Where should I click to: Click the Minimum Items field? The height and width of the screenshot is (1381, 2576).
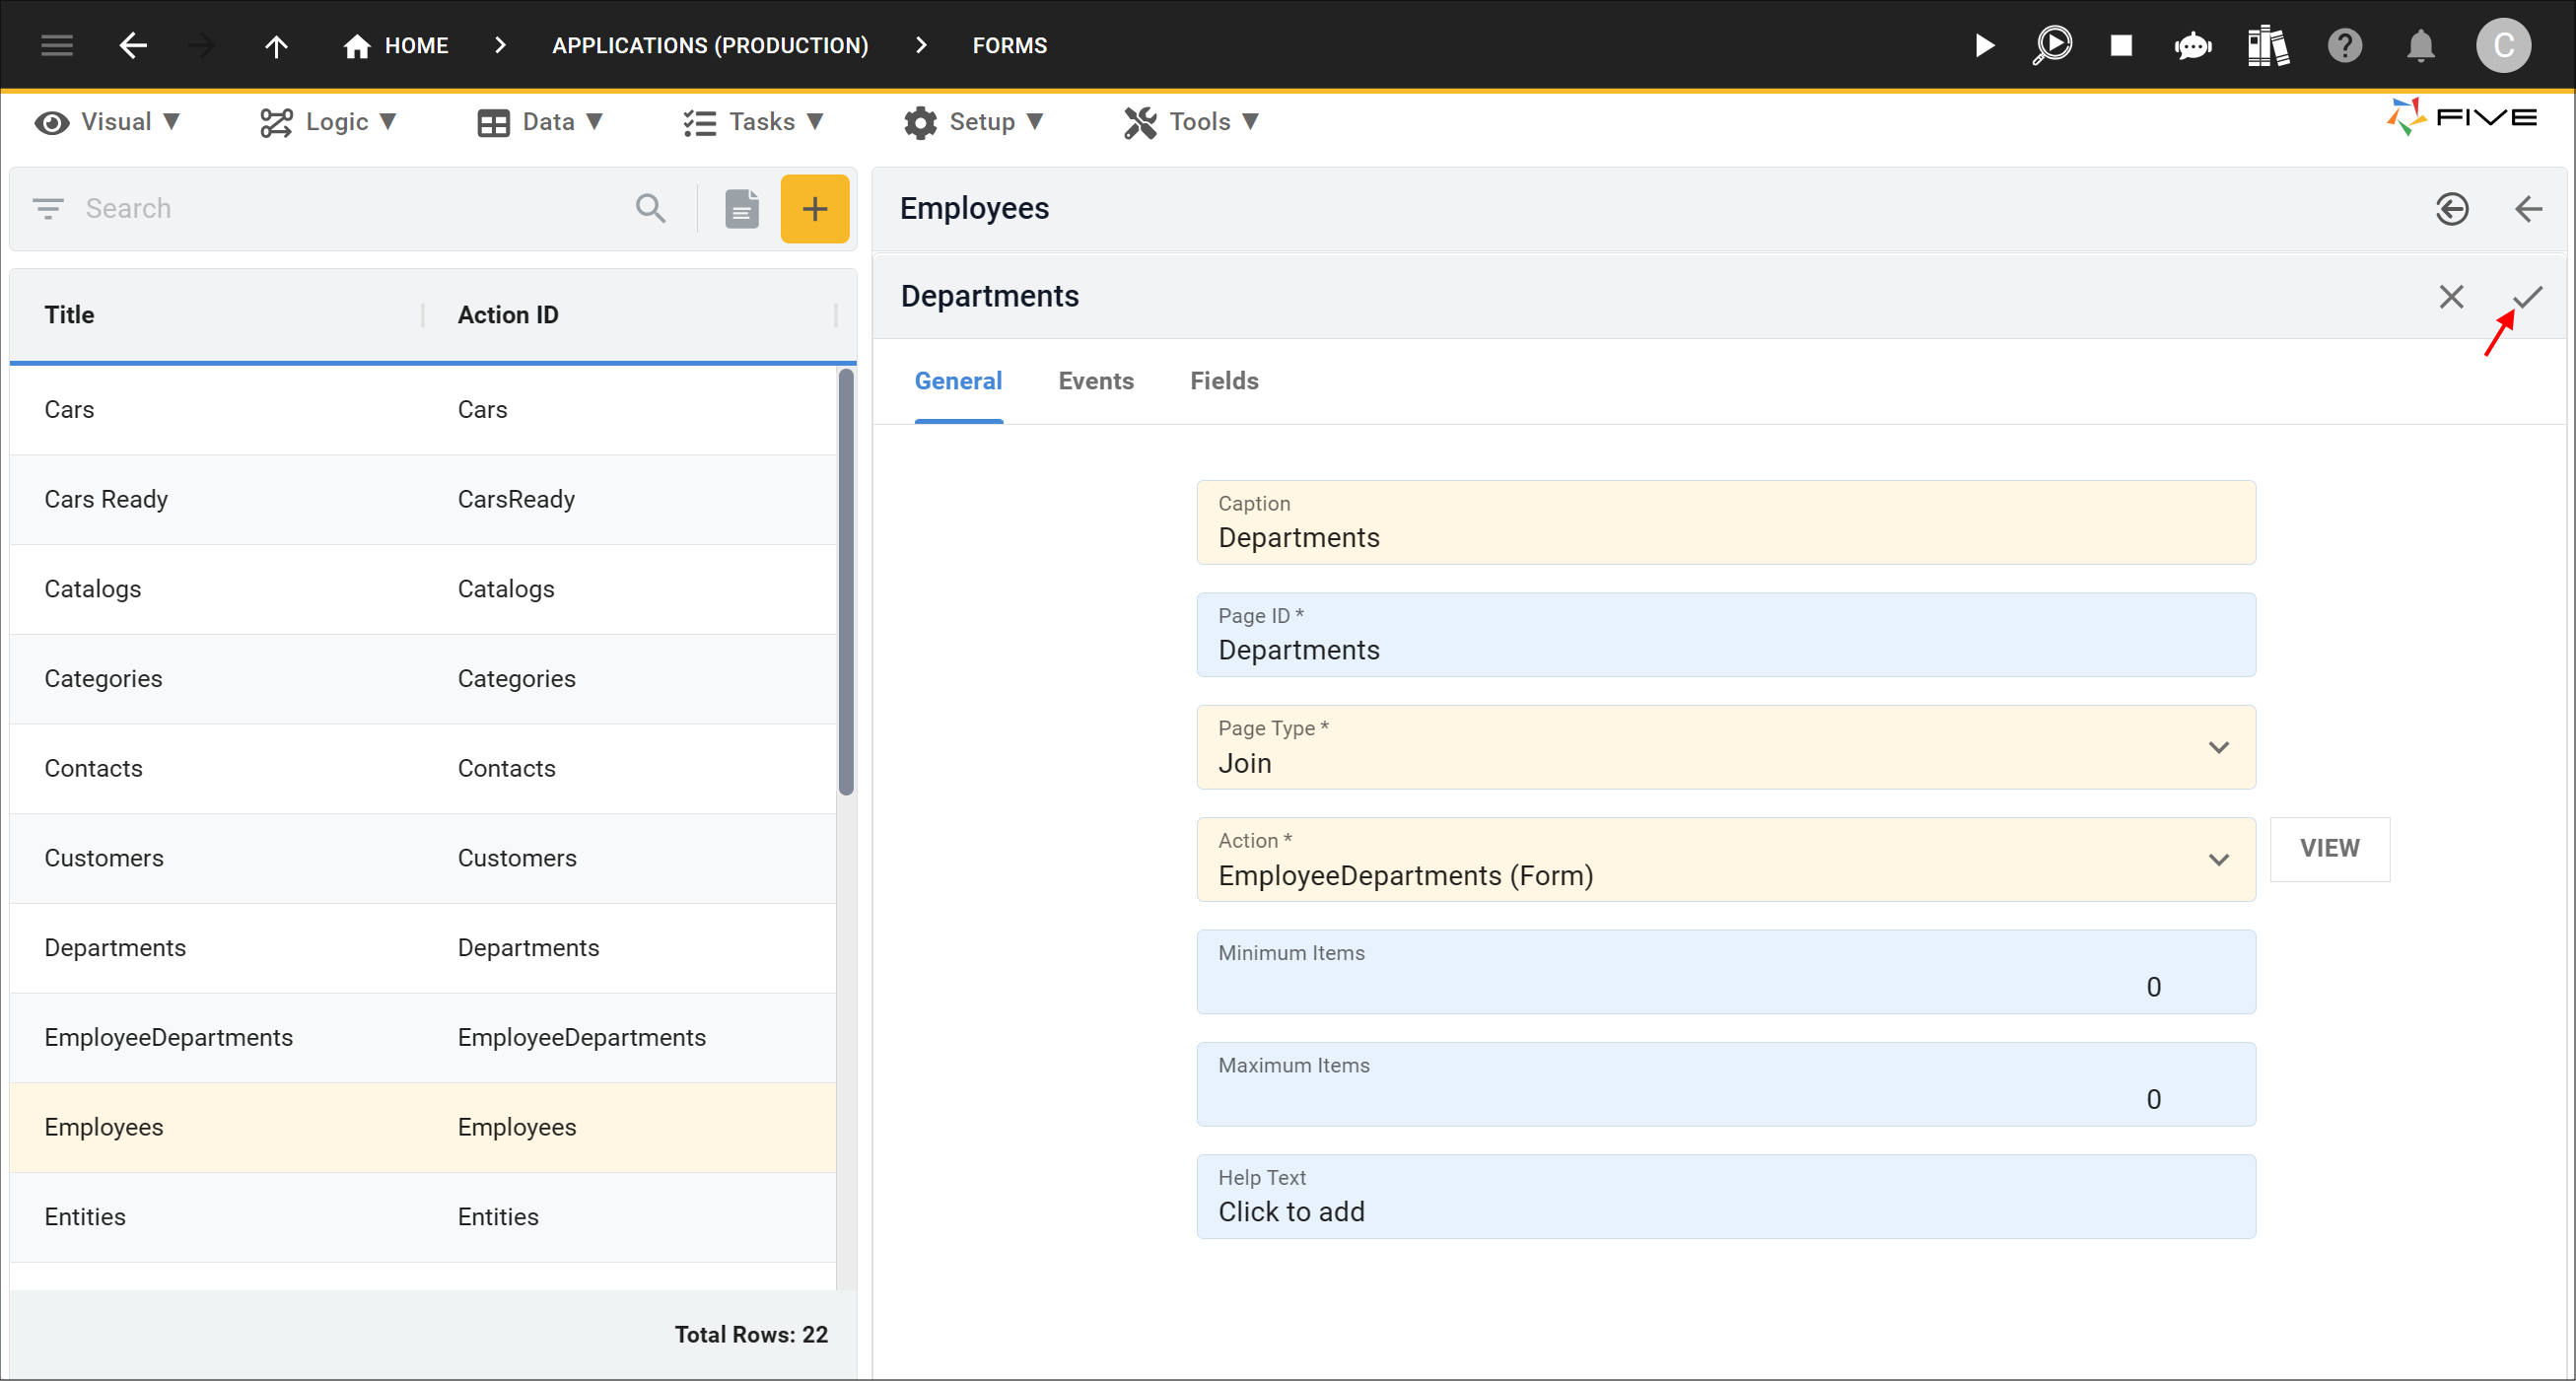1726,972
